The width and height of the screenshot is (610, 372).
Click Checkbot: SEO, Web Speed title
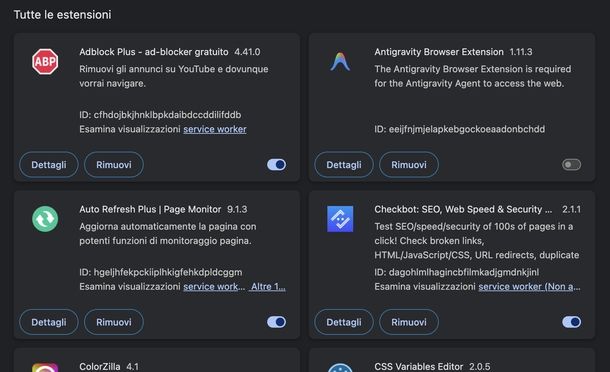click(463, 209)
